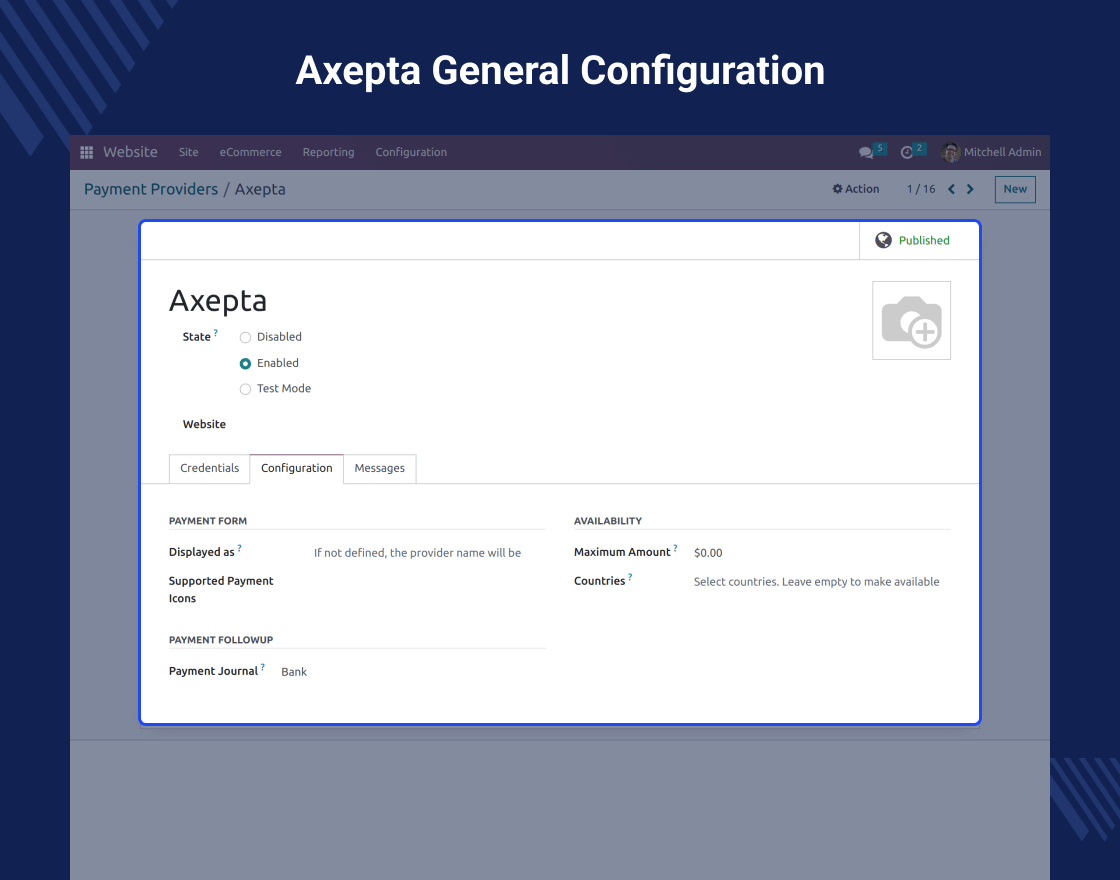1120x880 pixels.
Task: Go to previous record arrow
Action: tap(951, 189)
